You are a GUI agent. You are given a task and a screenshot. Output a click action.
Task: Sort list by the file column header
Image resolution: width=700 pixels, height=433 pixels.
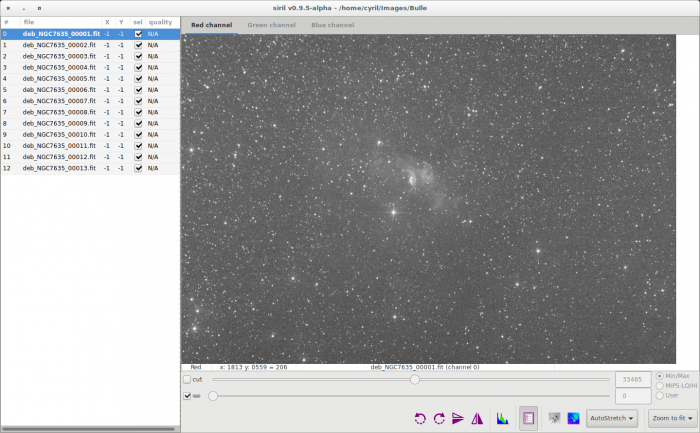61,22
